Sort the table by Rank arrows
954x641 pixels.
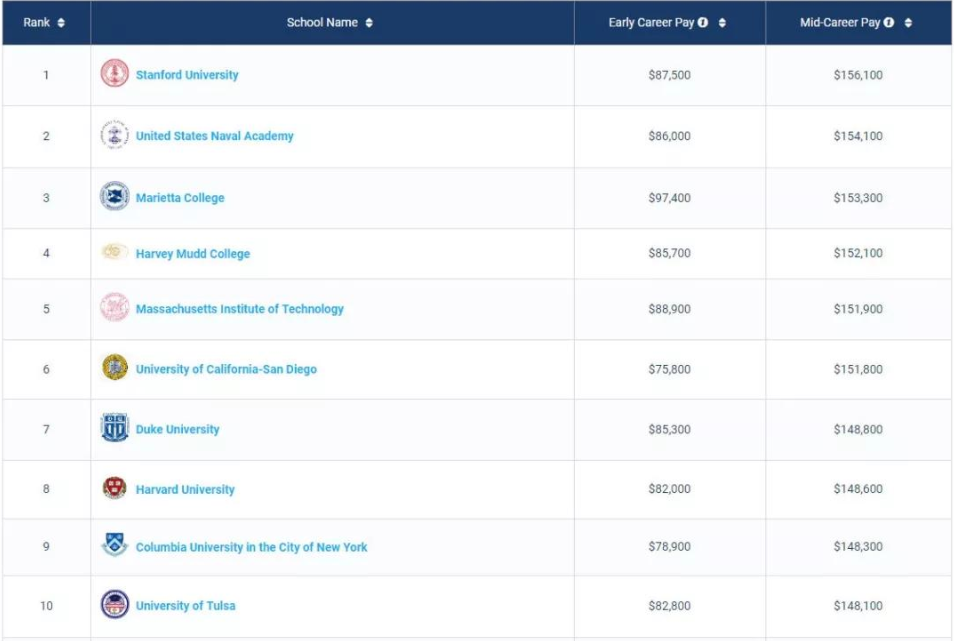pyautogui.click(x=61, y=23)
